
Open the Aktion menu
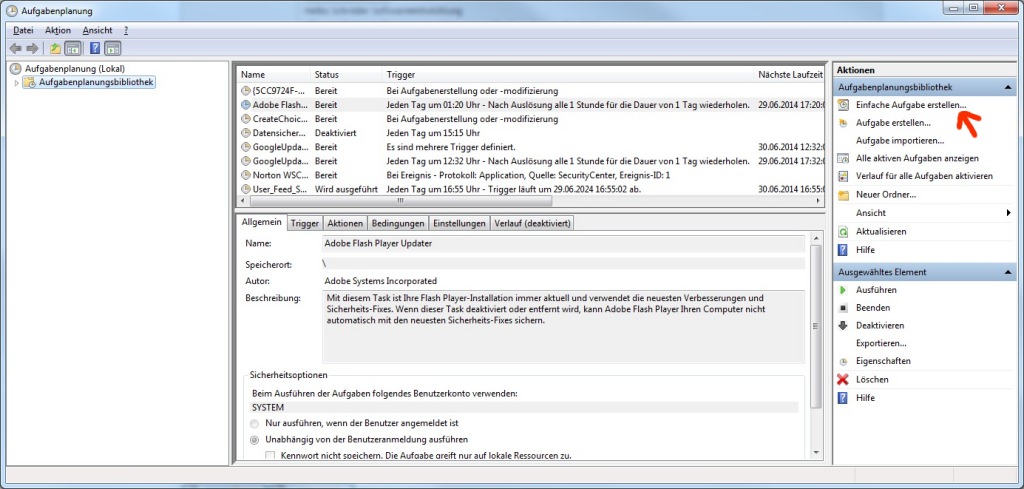pyautogui.click(x=58, y=31)
